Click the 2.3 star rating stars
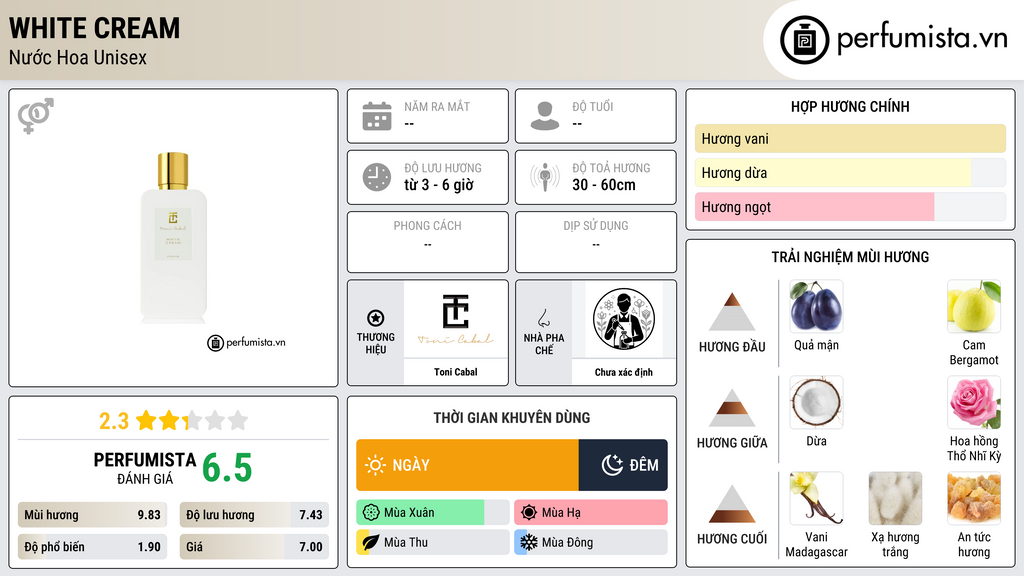The image size is (1024, 576). pyautogui.click(x=192, y=421)
